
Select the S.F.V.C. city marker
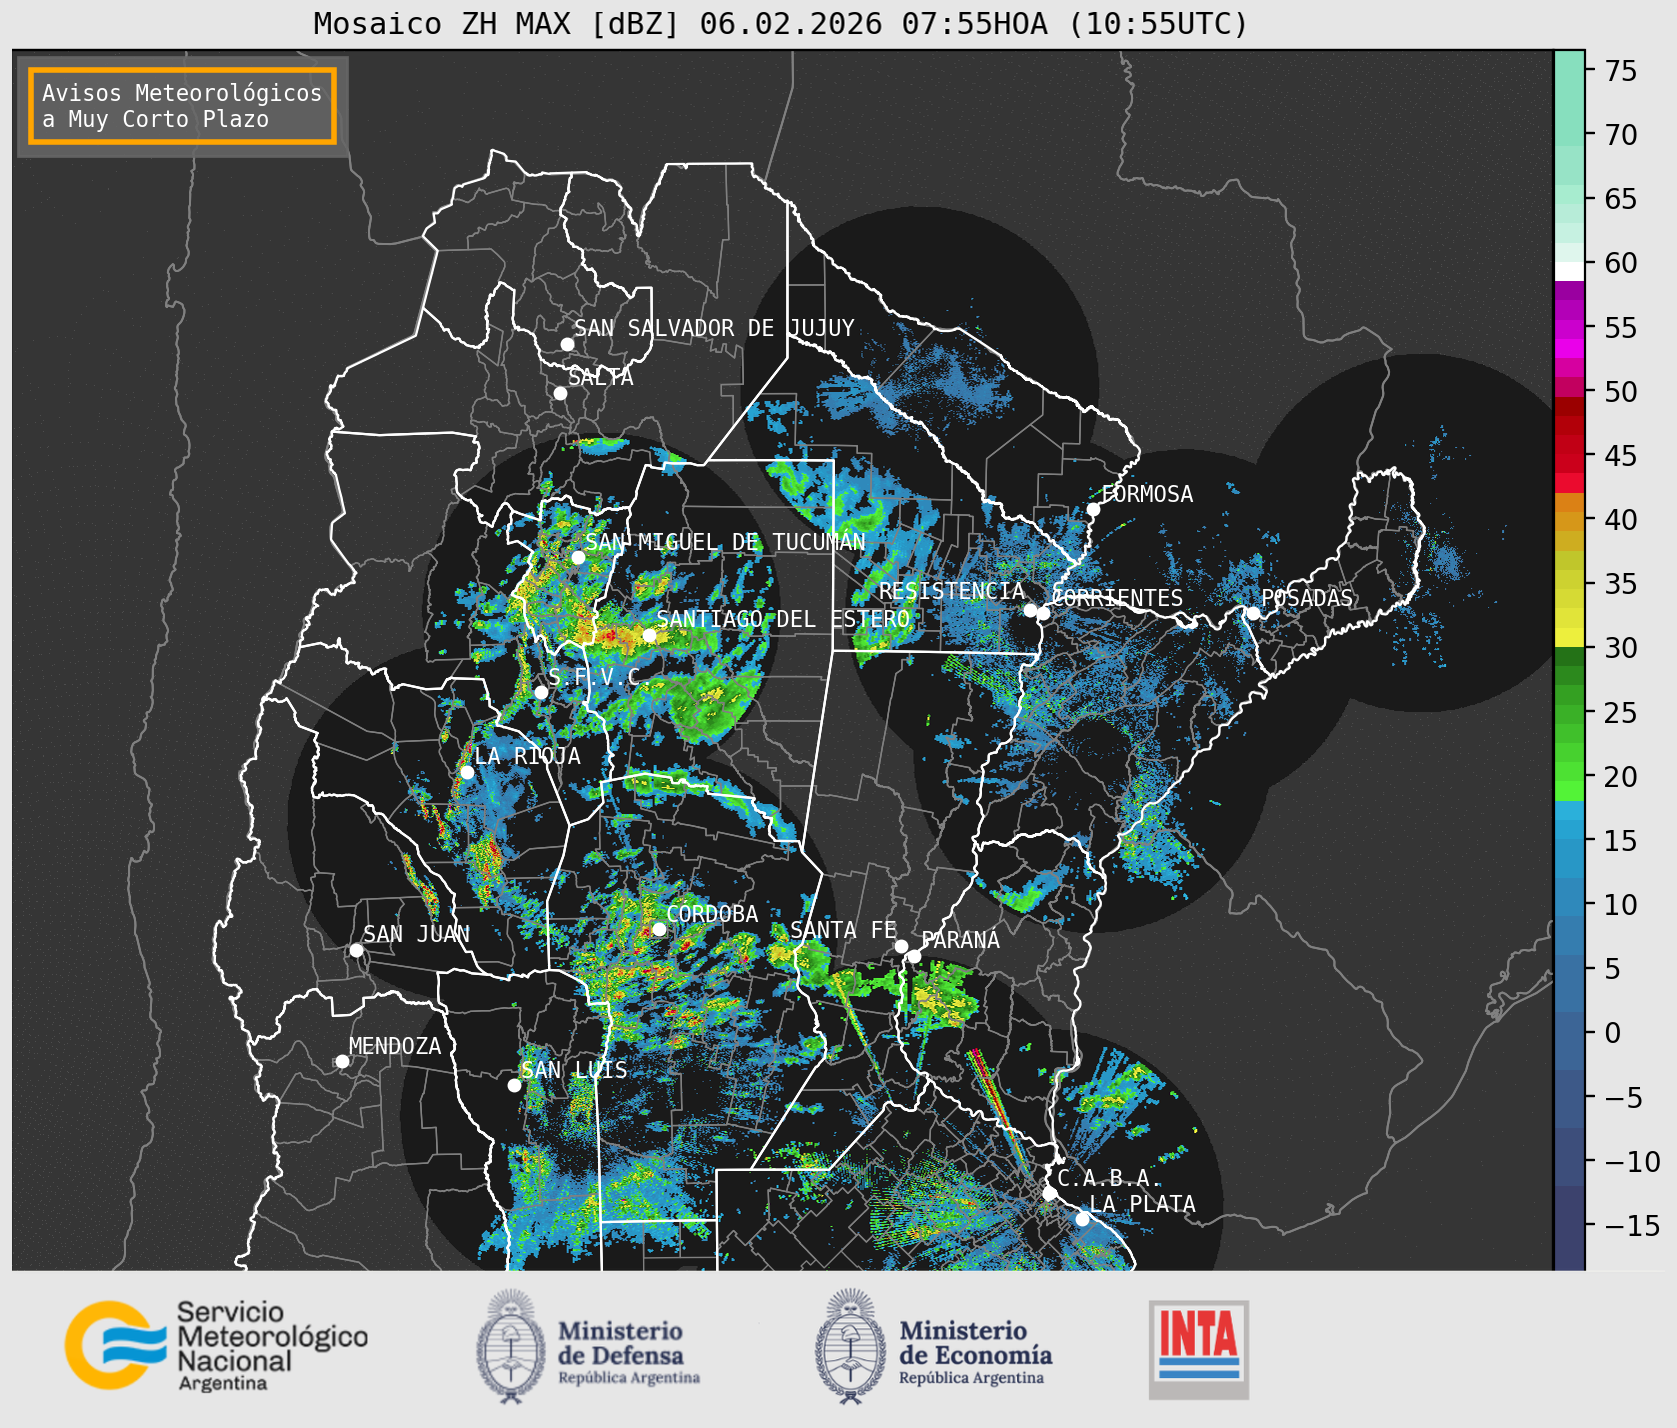(541, 692)
